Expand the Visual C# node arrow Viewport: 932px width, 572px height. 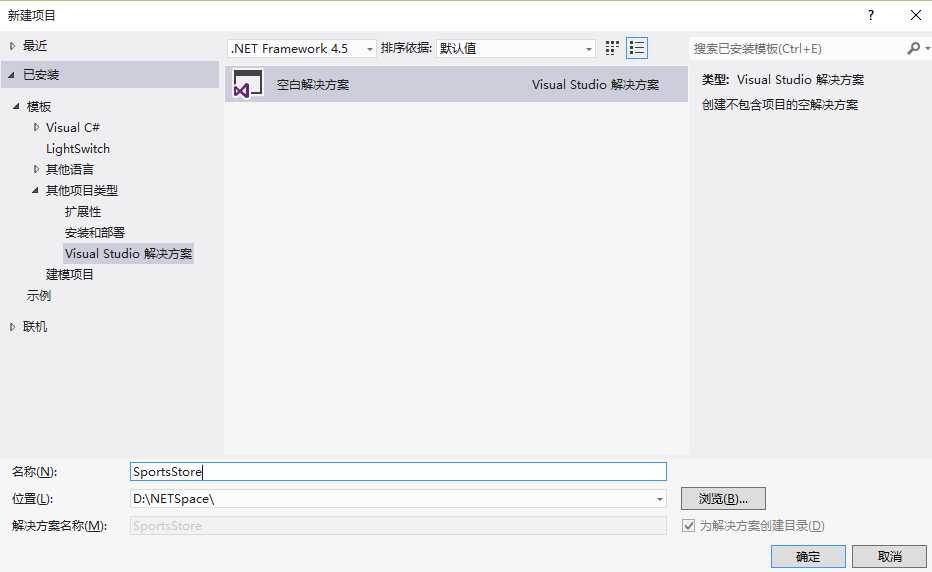[x=36, y=127]
